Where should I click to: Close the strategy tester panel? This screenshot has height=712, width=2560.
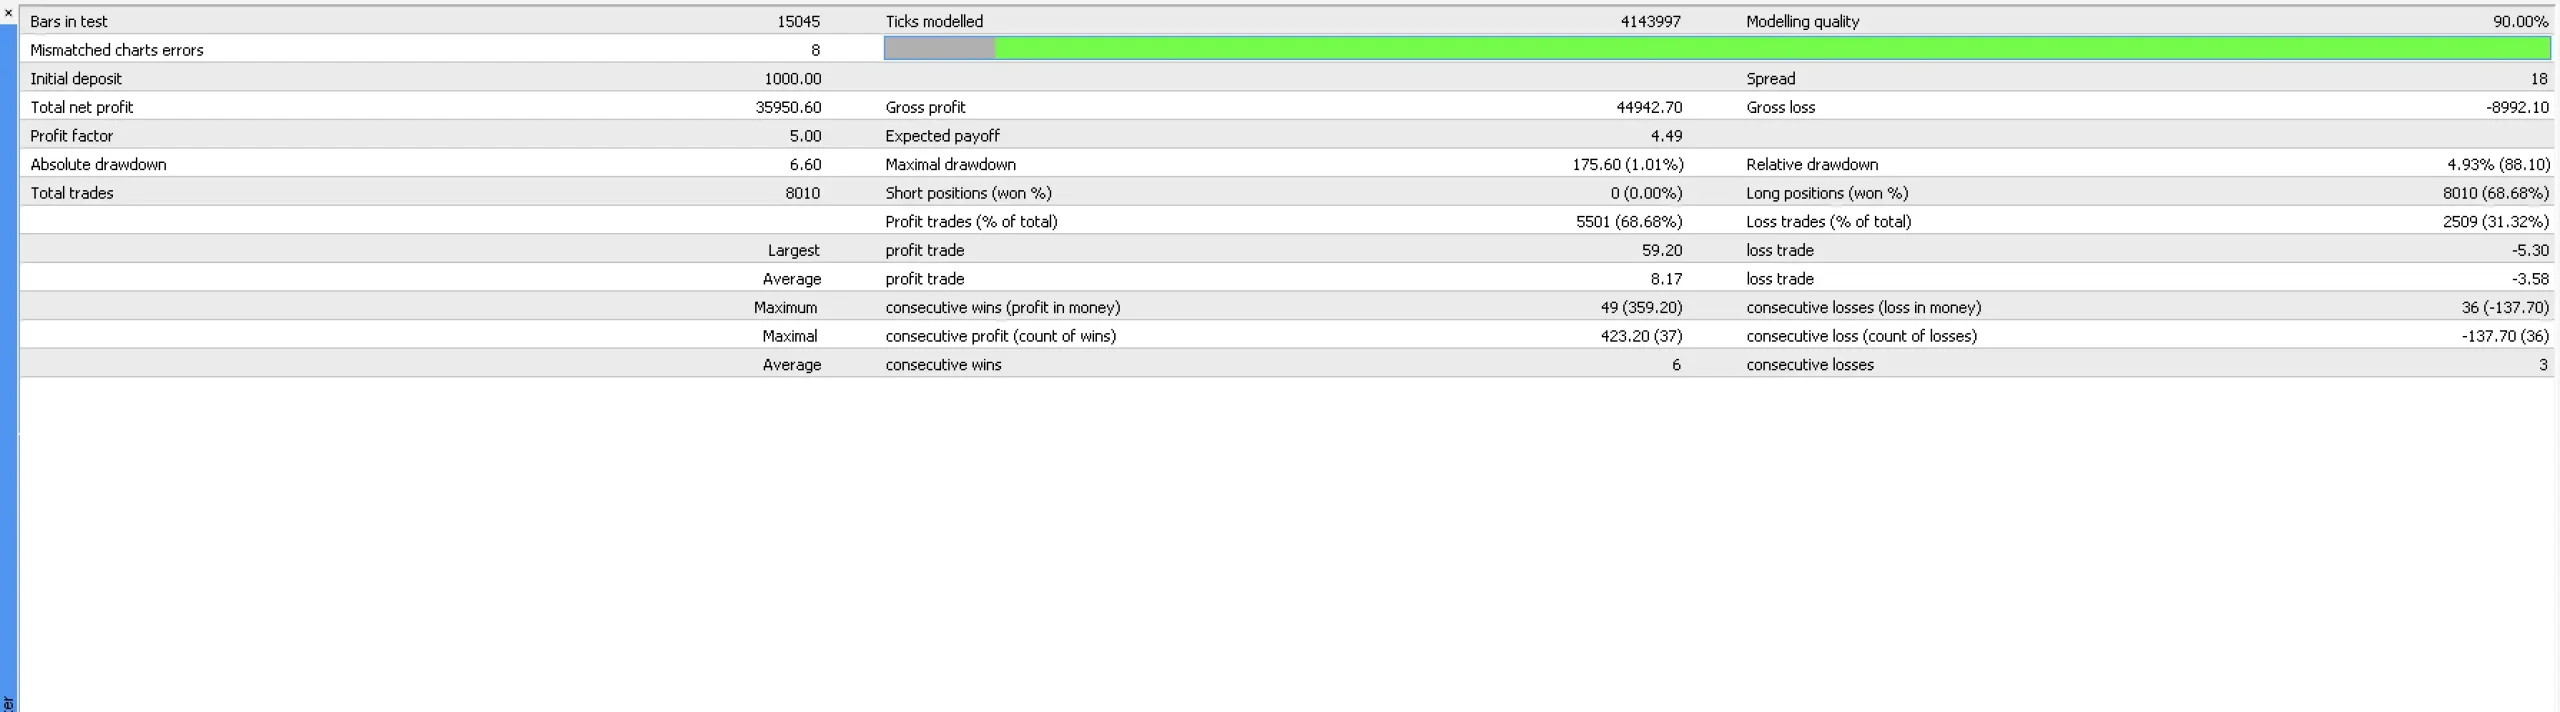8,13
